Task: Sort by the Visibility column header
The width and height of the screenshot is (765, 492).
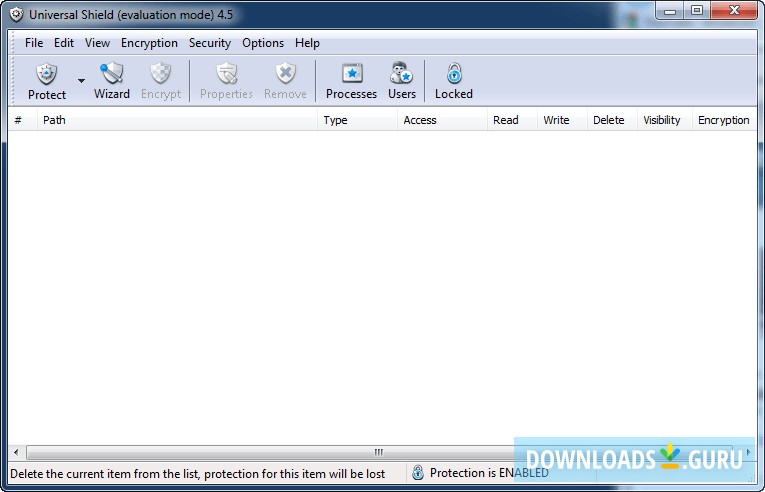Action: [x=664, y=120]
